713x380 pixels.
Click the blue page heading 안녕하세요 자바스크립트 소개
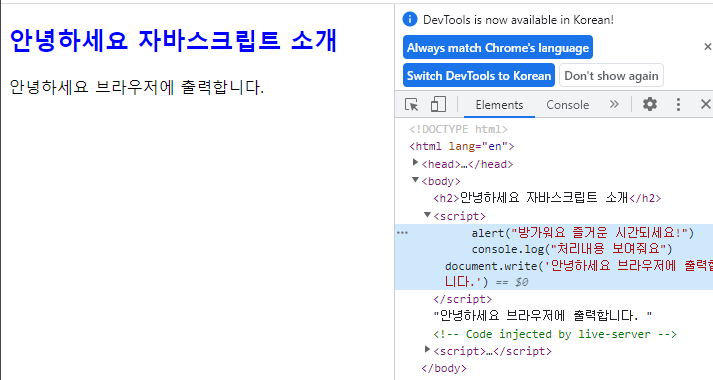click(173, 40)
